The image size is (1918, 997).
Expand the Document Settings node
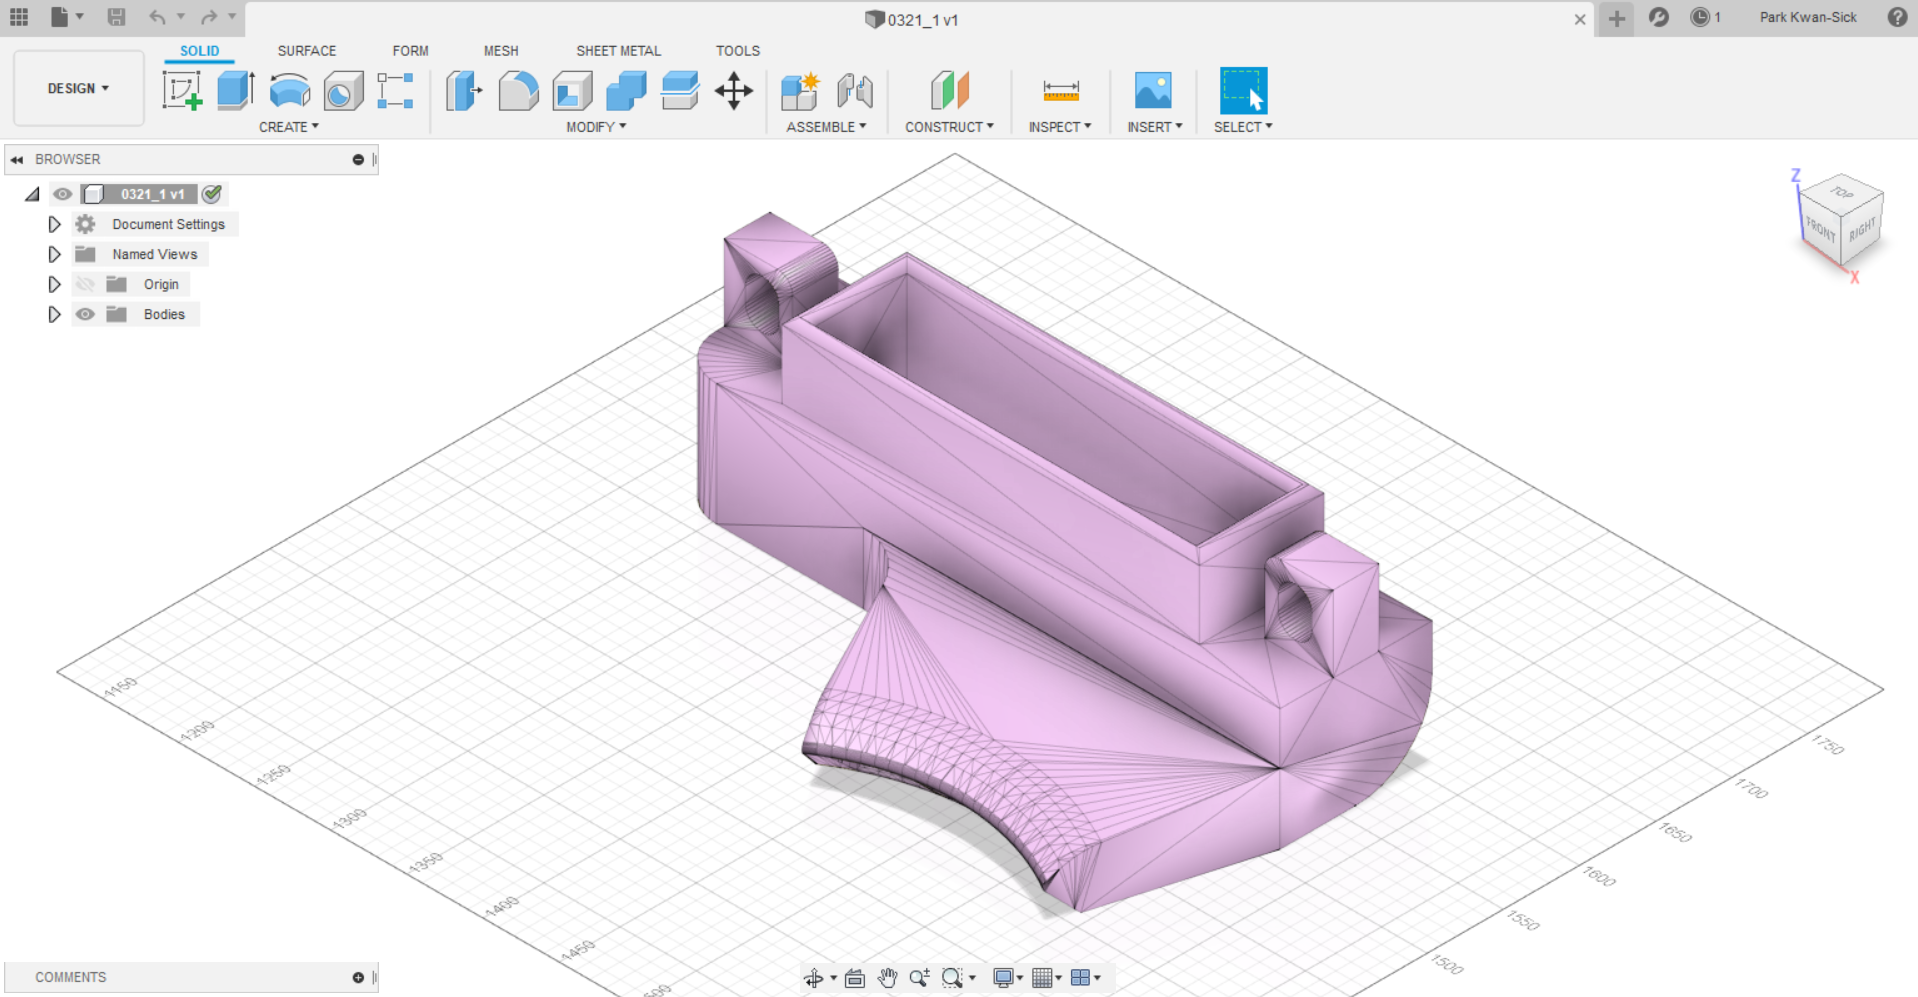54,224
